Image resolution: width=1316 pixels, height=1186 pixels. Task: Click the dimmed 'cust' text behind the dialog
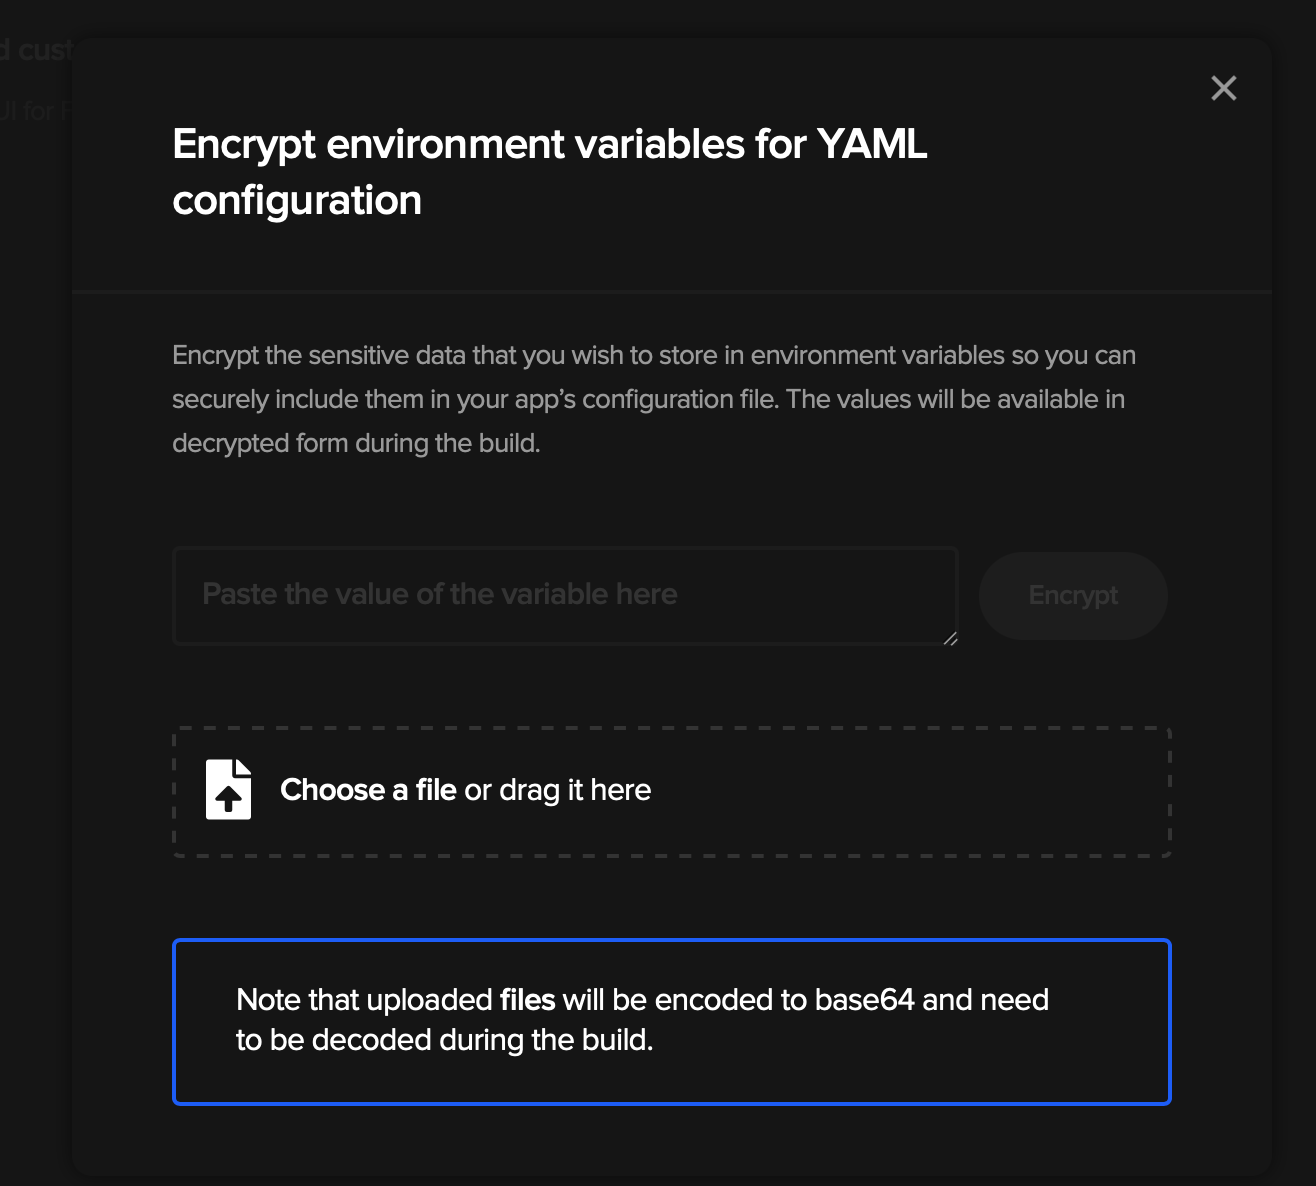point(44,49)
